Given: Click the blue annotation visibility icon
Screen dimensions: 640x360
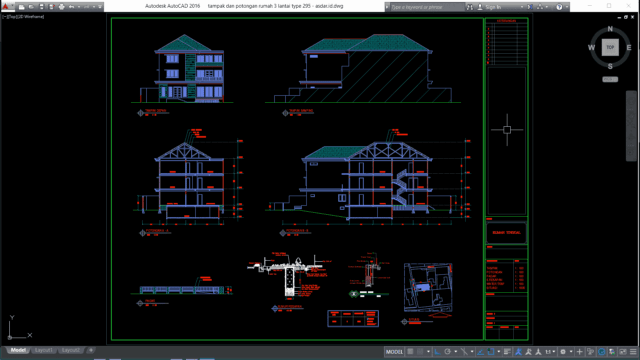Looking at the screenshot, I should tap(518, 352).
